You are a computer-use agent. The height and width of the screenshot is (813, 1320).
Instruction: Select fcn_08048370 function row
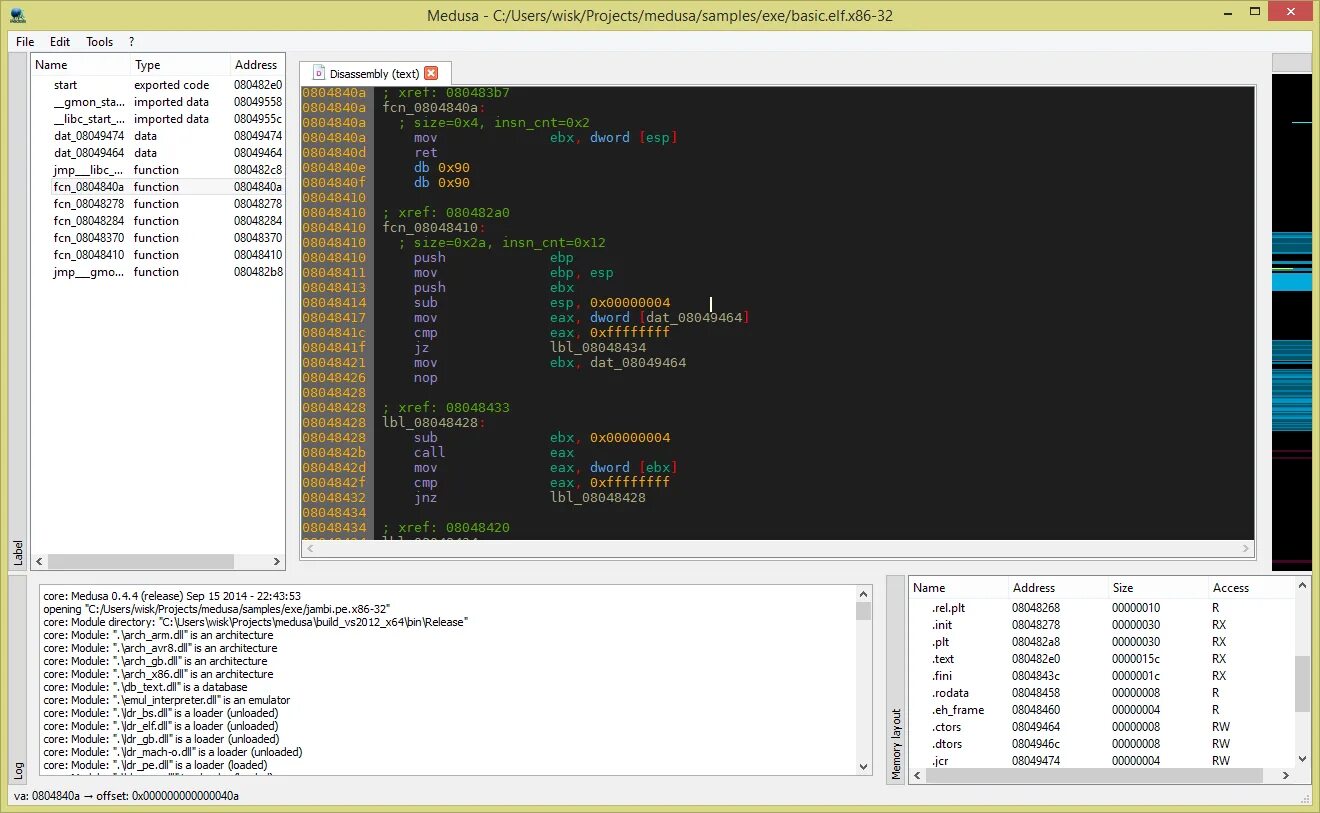158,238
